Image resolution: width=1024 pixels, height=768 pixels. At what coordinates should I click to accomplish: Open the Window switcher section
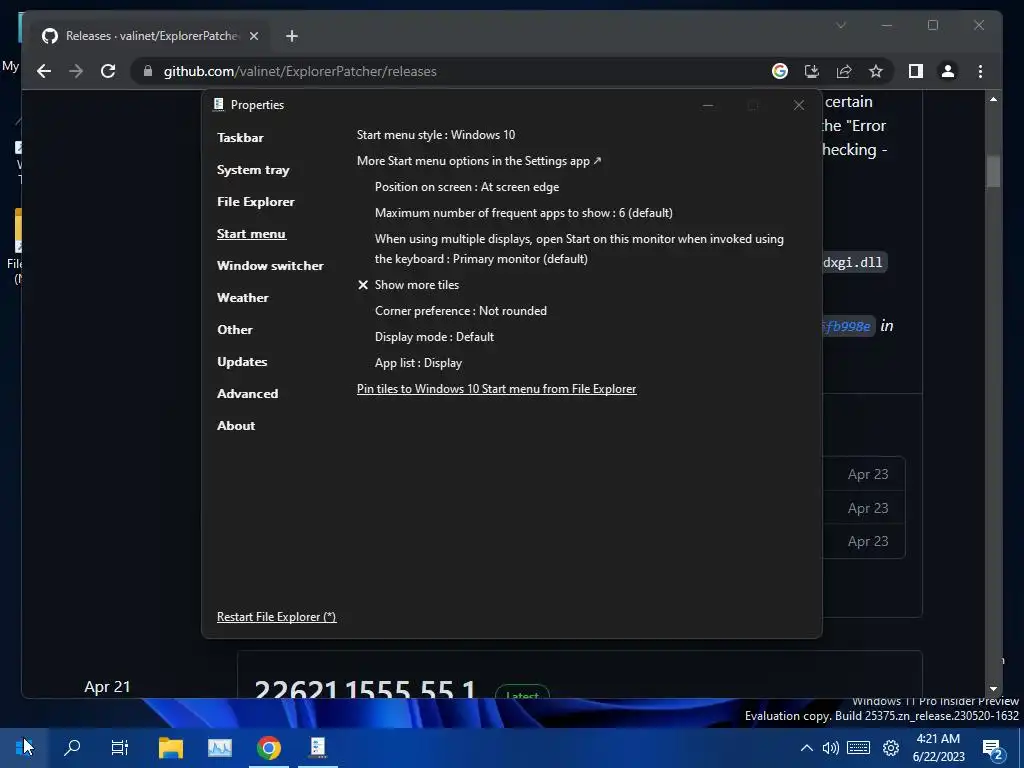[x=270, y=266]
